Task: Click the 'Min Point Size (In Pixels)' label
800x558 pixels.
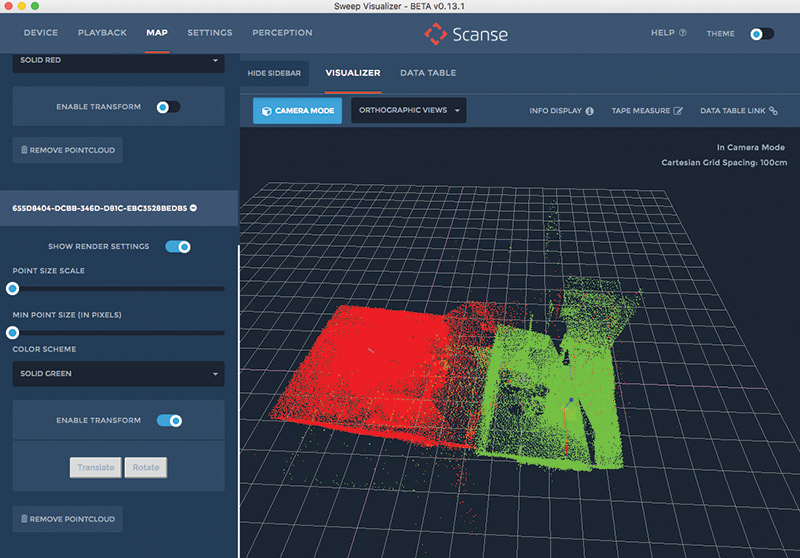Action: click(67, 315)
